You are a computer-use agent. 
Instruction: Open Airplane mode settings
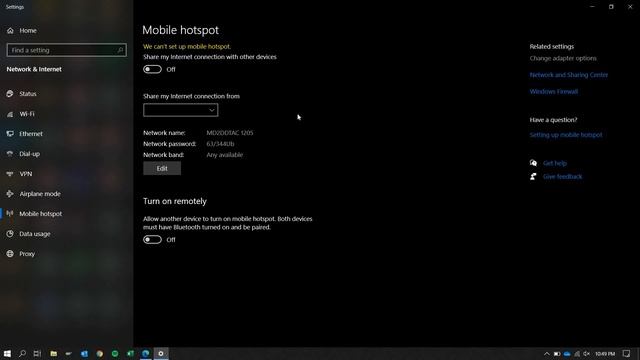point(40,194)
